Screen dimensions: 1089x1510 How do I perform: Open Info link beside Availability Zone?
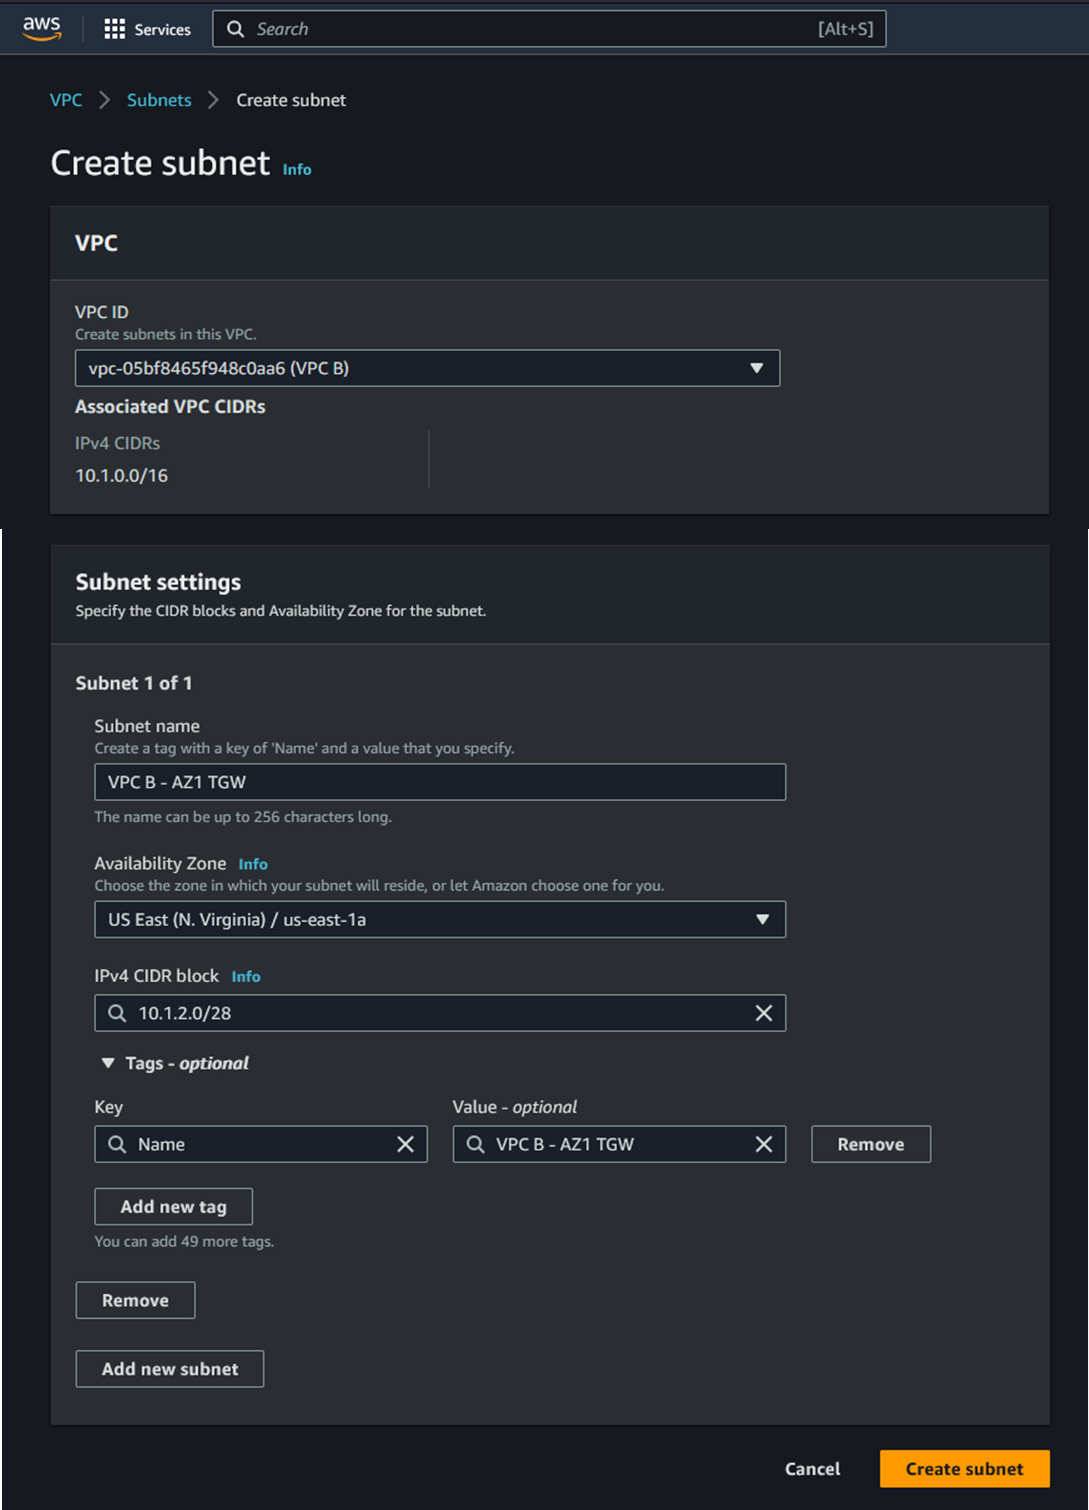[253, 864]
